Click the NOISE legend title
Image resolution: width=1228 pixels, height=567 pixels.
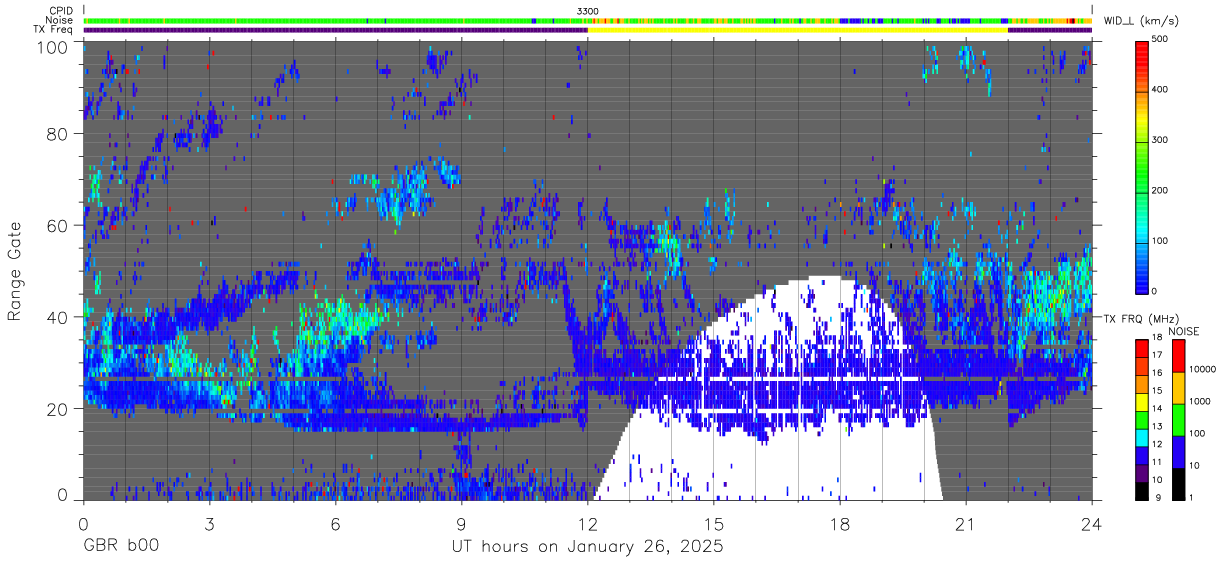tap(1185, 331)
